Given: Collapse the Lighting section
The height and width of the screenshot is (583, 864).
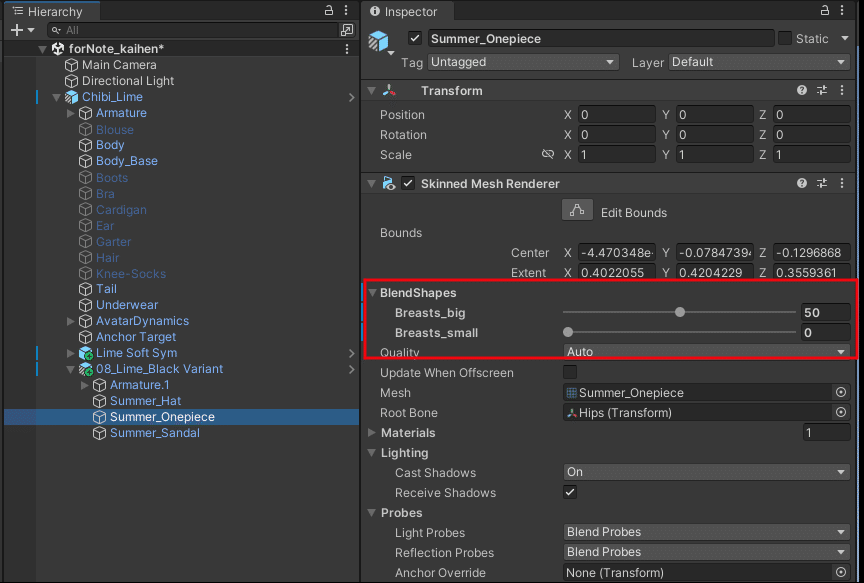Looking at the screenshot, I should [372, 452].
